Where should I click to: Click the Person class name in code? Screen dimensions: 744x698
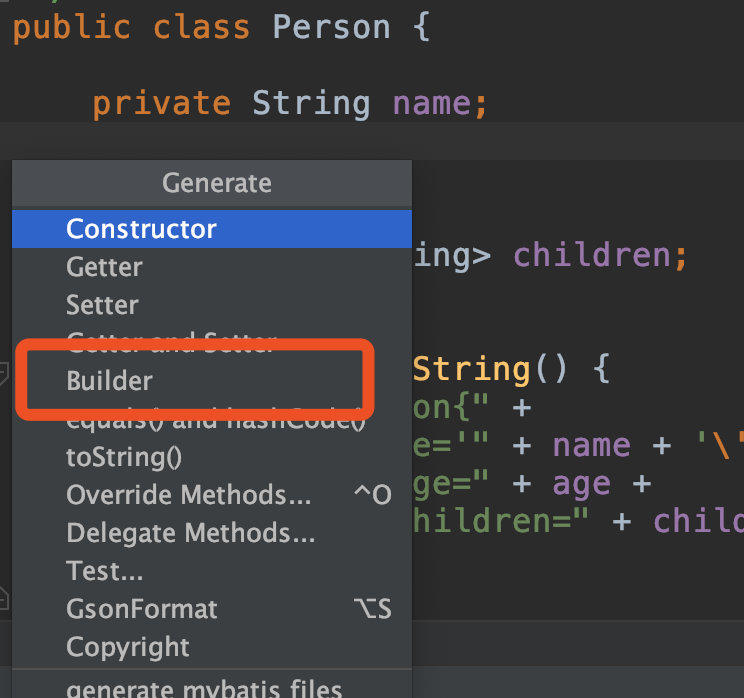coord(331,27)
